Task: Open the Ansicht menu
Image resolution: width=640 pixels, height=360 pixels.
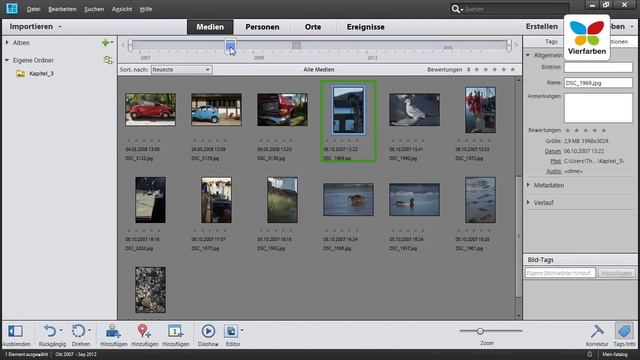Action: coord(122,9)
